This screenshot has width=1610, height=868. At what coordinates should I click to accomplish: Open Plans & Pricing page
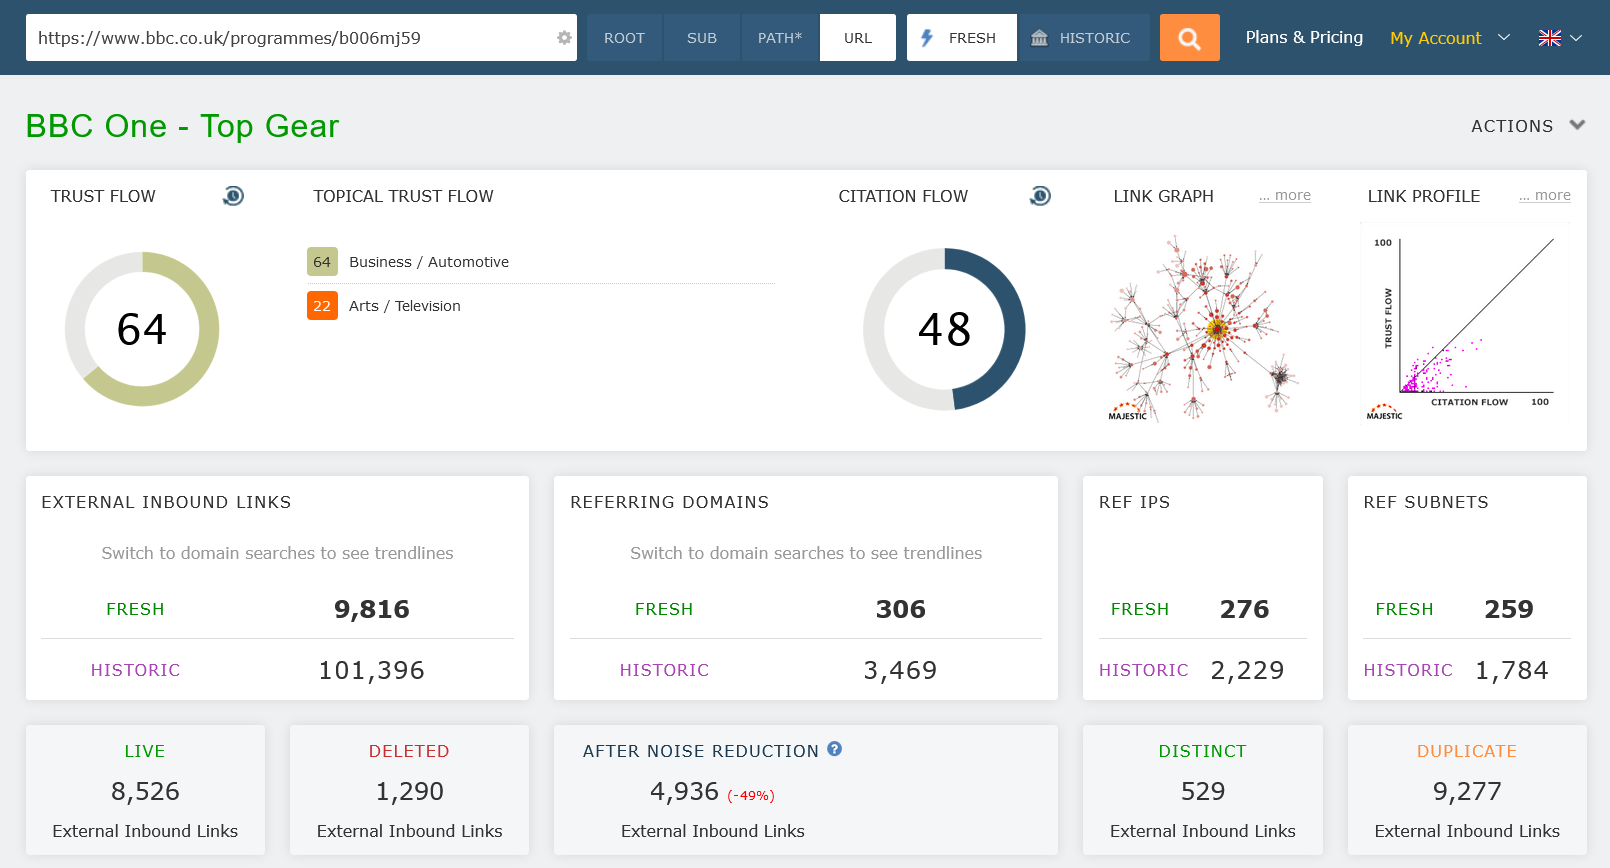(x=1304, y=38)
